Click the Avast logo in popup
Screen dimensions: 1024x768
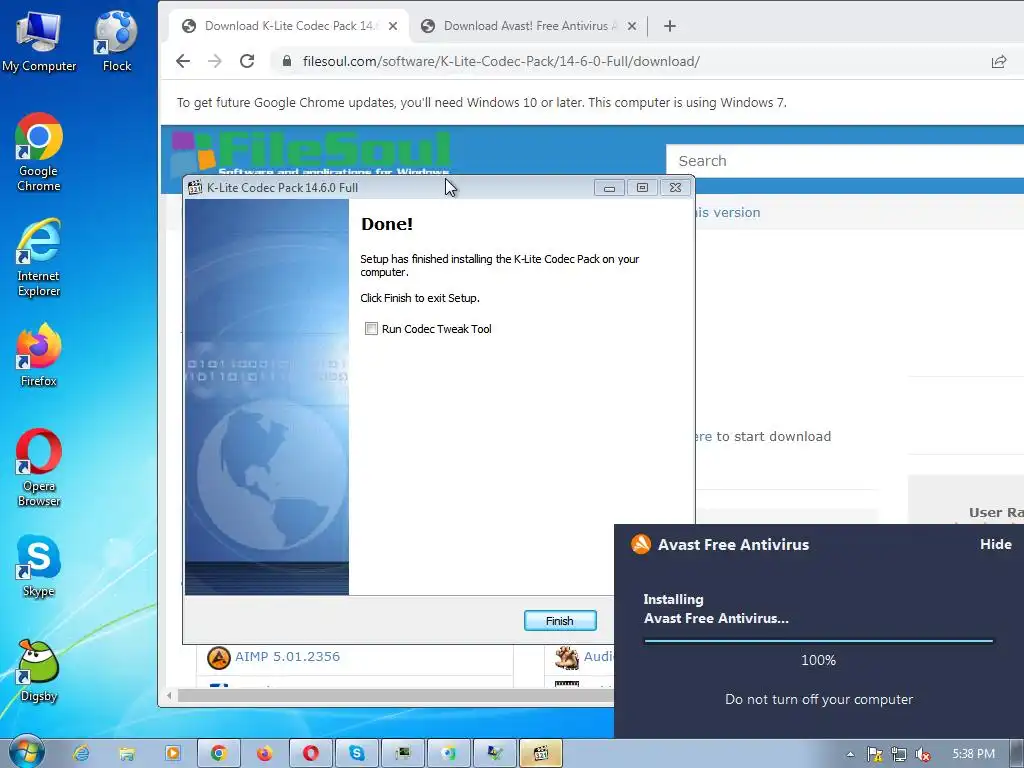[641, 544]
